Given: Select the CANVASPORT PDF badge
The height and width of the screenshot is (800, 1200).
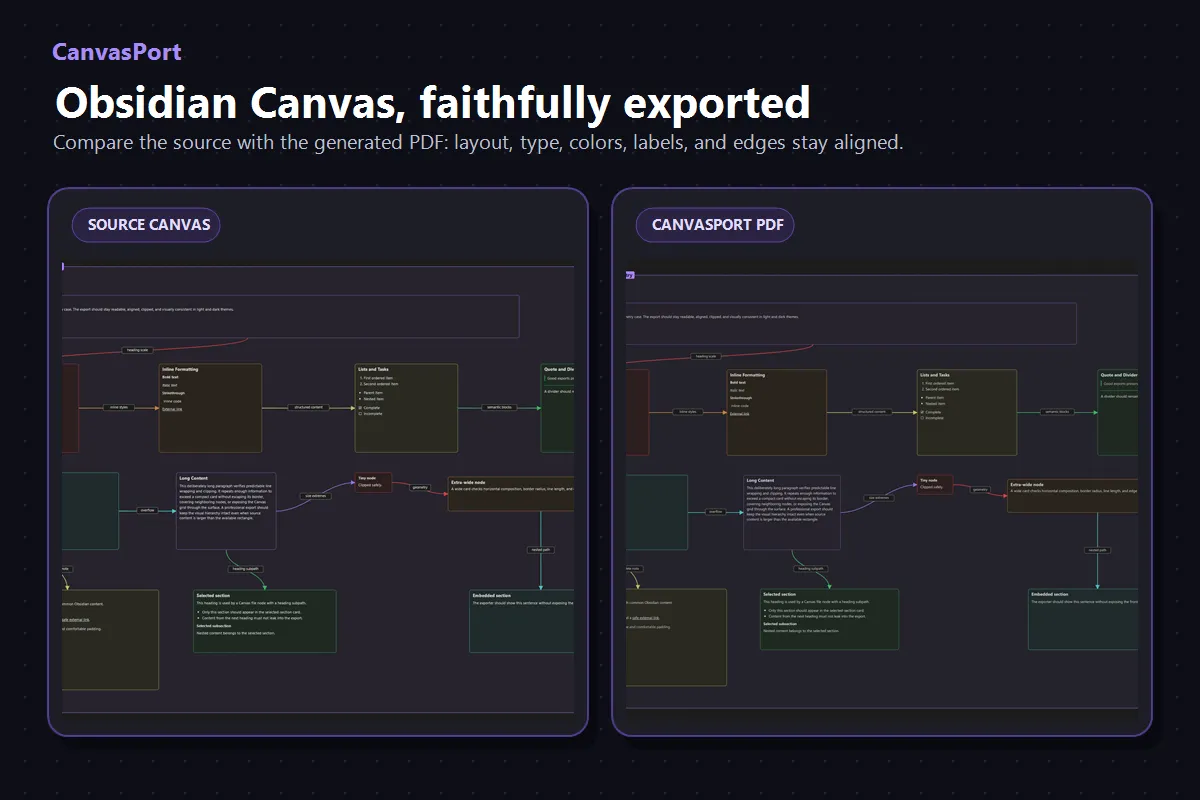Looking at the screenshot, I should [x=715, y=225].
